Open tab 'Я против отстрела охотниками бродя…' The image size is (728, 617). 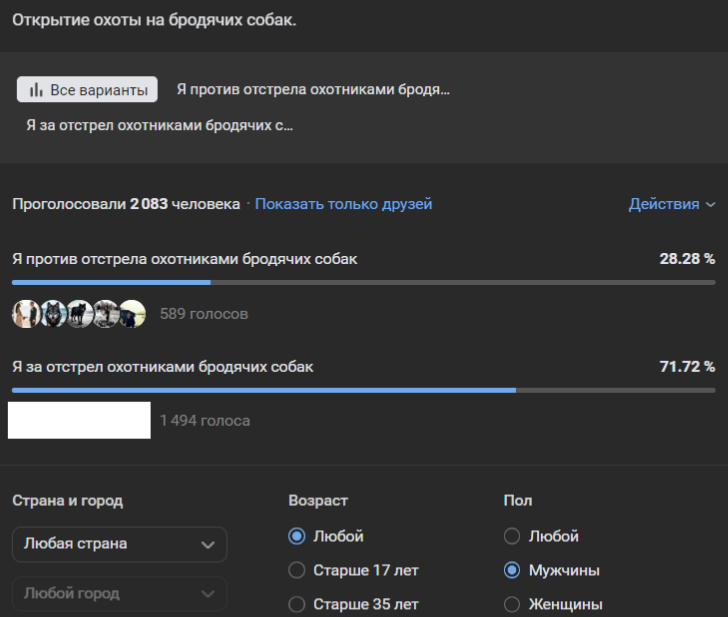click(313, 89)
